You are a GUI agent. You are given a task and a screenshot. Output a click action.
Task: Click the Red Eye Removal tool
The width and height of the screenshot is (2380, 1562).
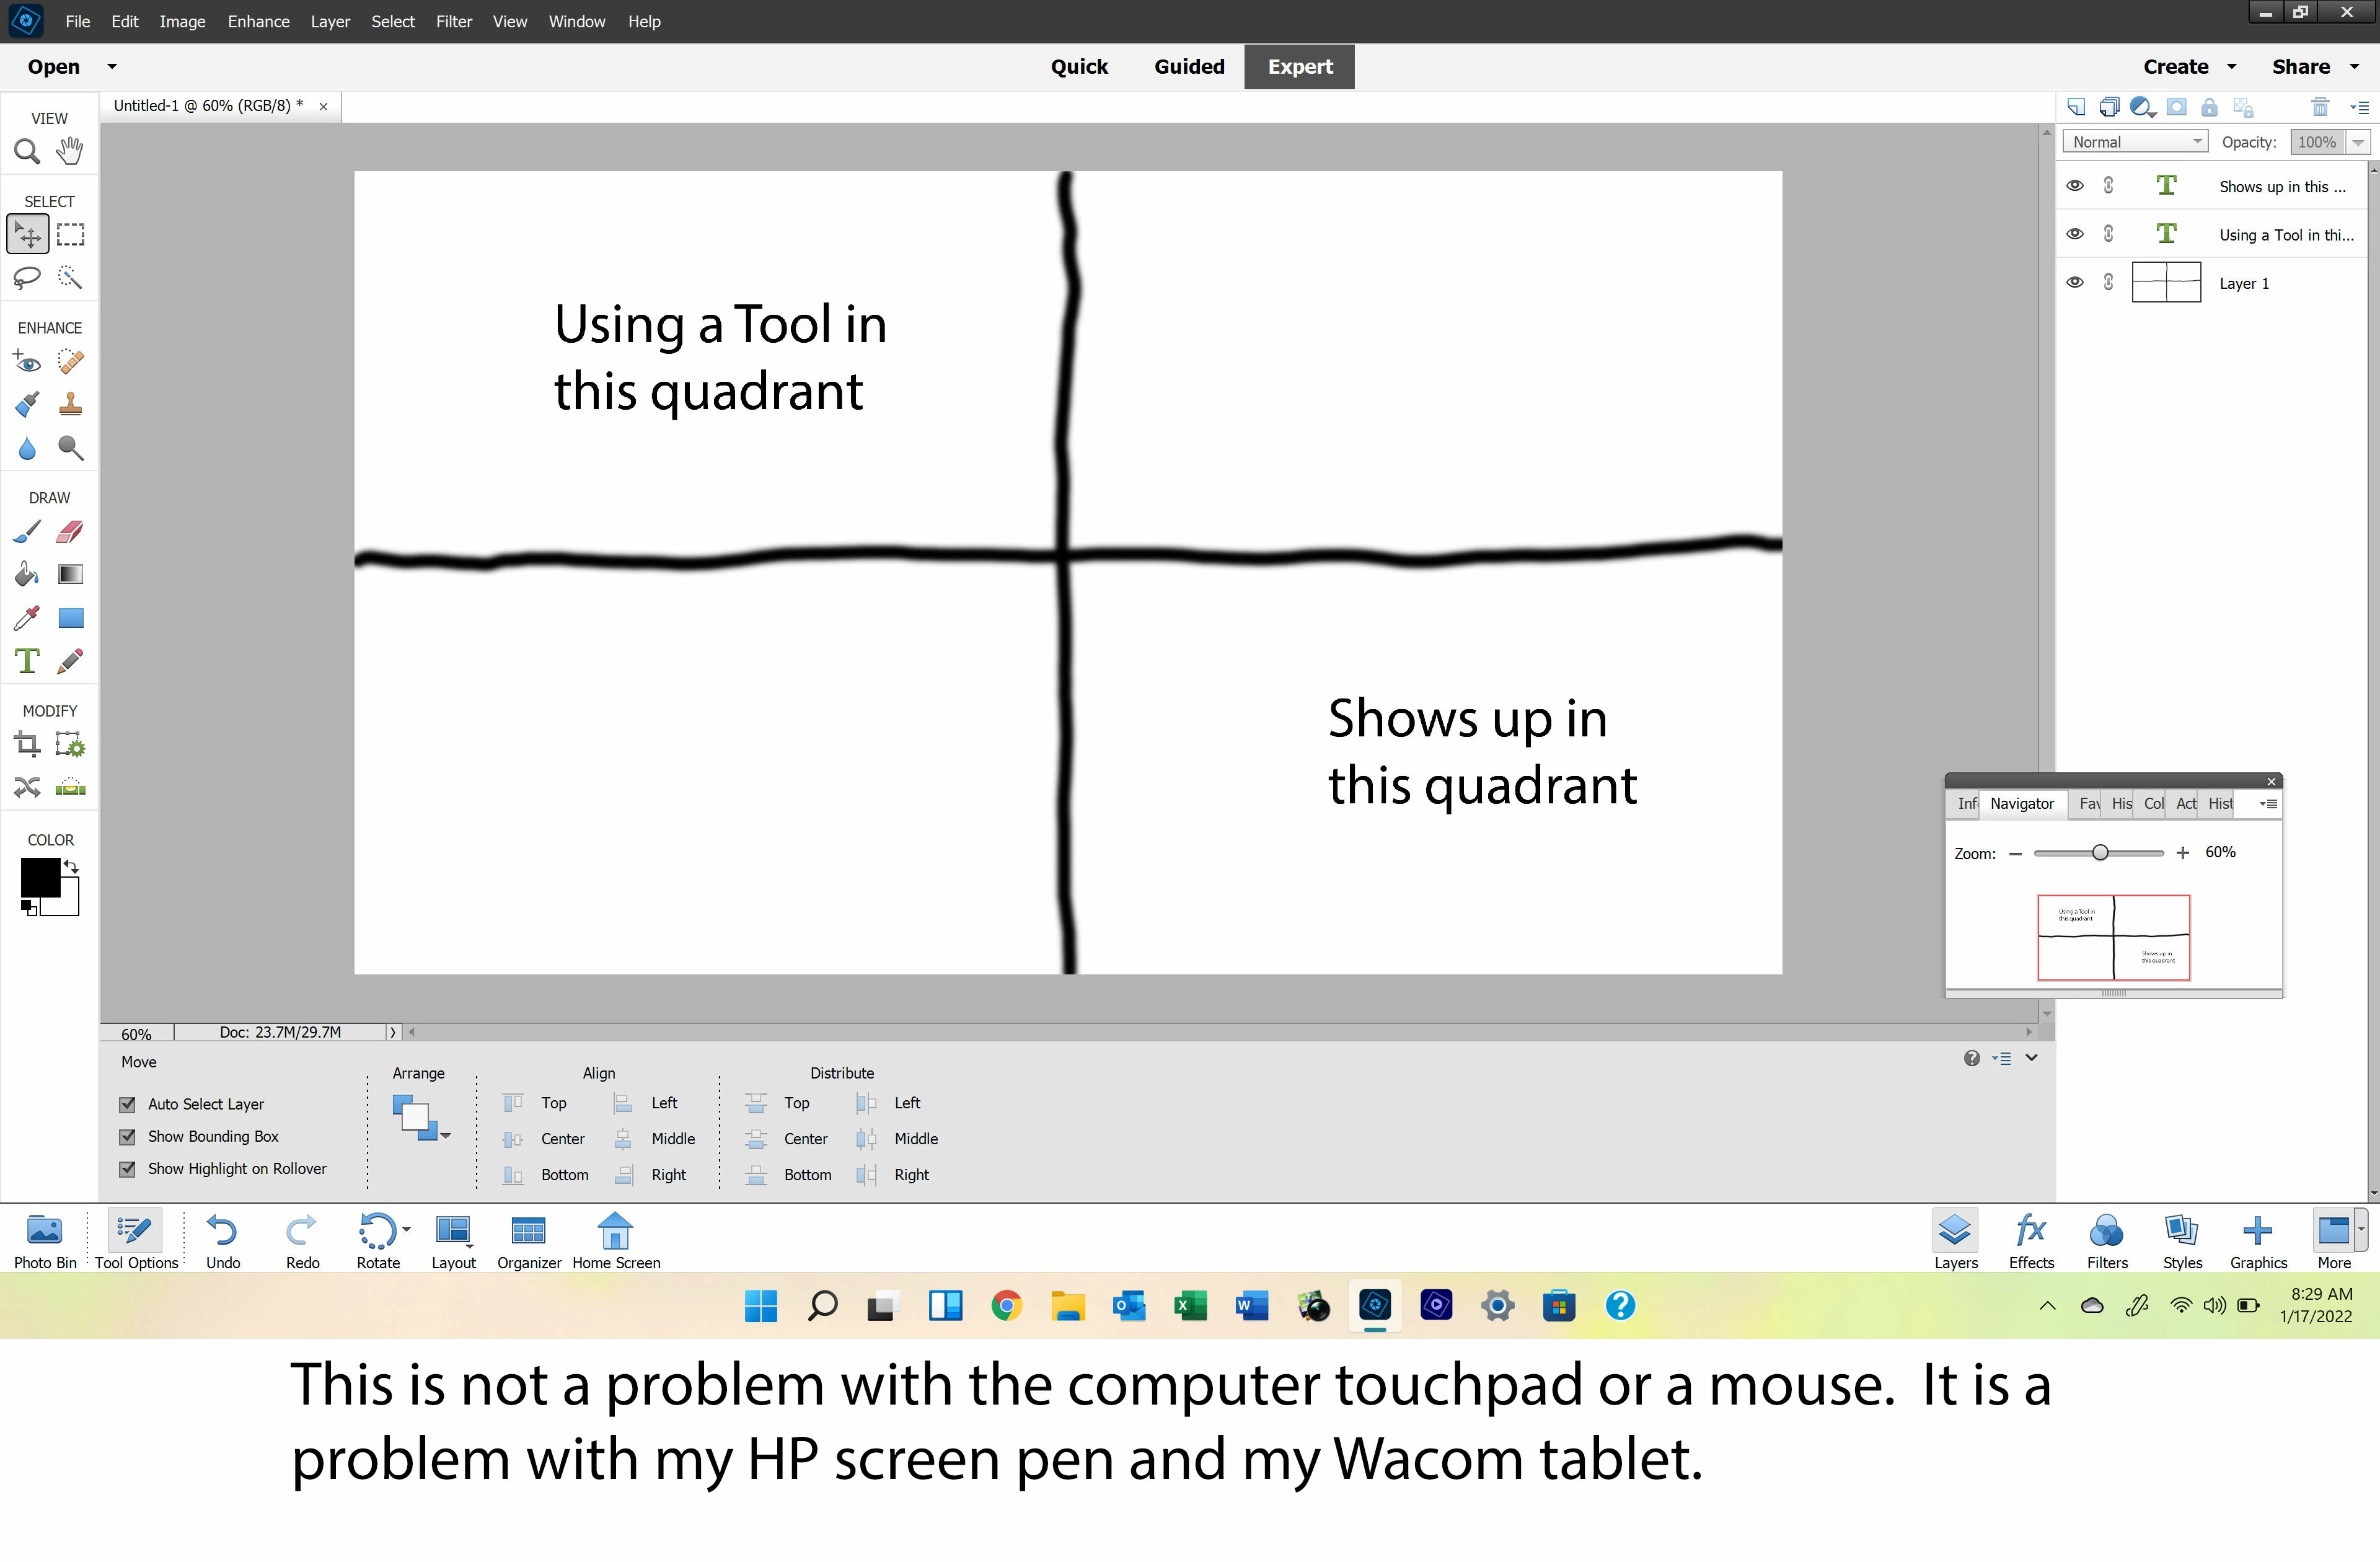(27, 361)
